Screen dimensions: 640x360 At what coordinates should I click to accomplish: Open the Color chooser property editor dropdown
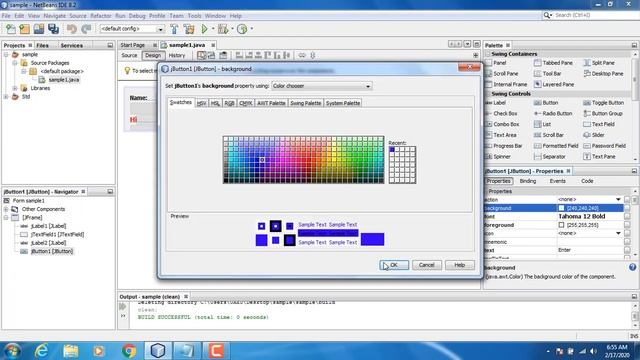(x=368, y=87)
